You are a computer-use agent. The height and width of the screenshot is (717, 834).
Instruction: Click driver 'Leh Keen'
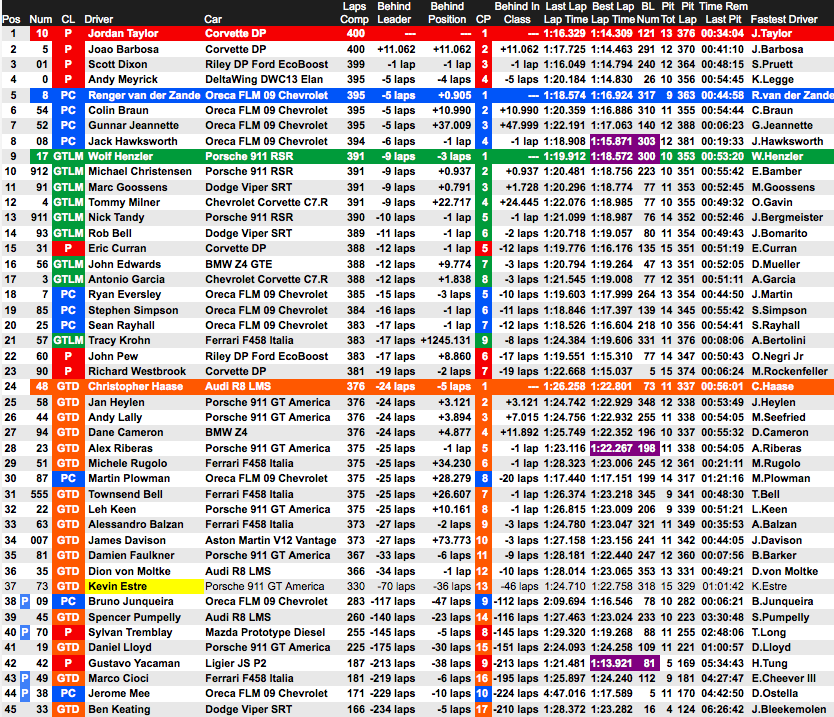coord(112,510)
